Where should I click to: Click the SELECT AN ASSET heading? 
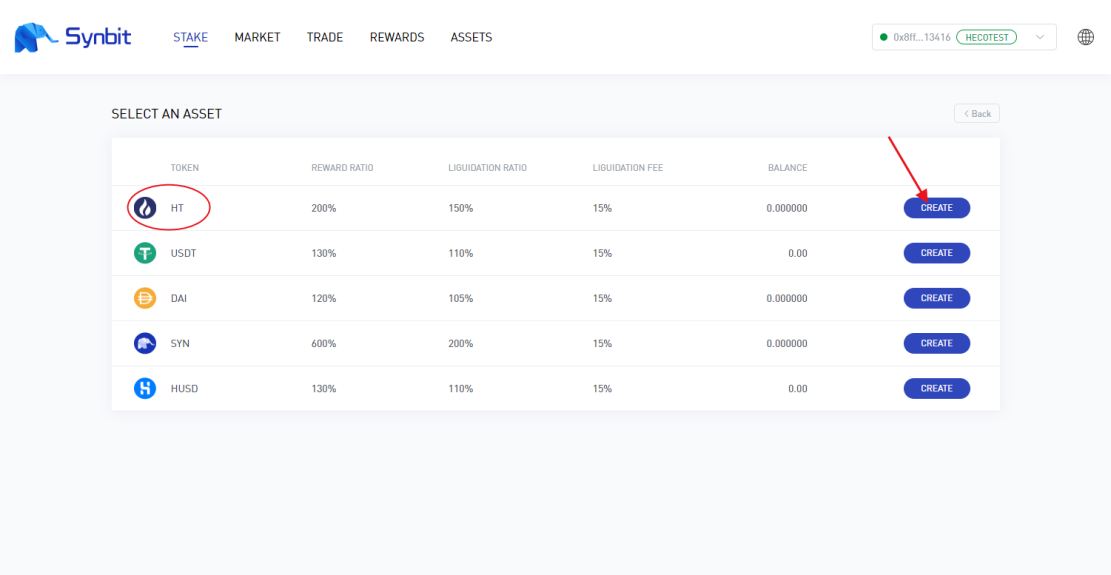click(167, 114)
